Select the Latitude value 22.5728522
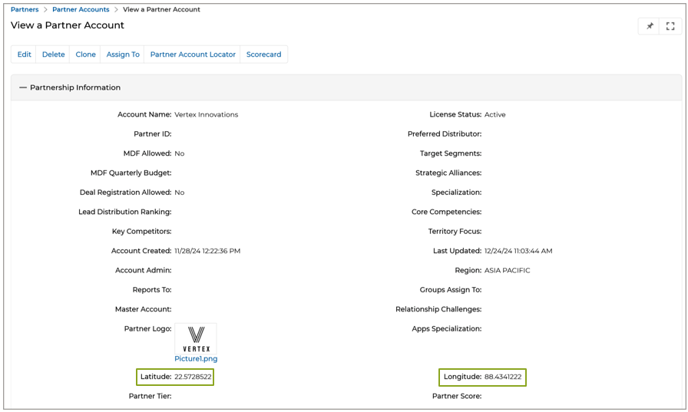The image size is (688, 412). [193, 377]
